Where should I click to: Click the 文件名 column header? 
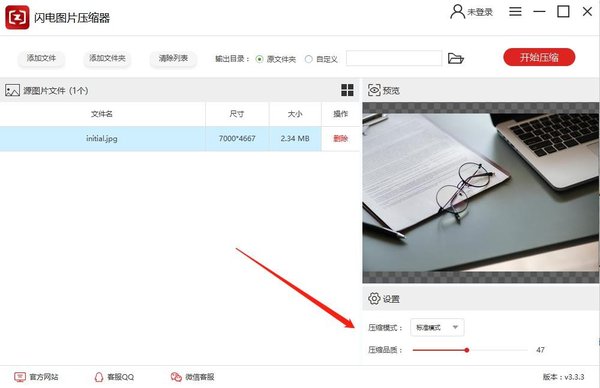pyautogui.click(x=102, y=114)
